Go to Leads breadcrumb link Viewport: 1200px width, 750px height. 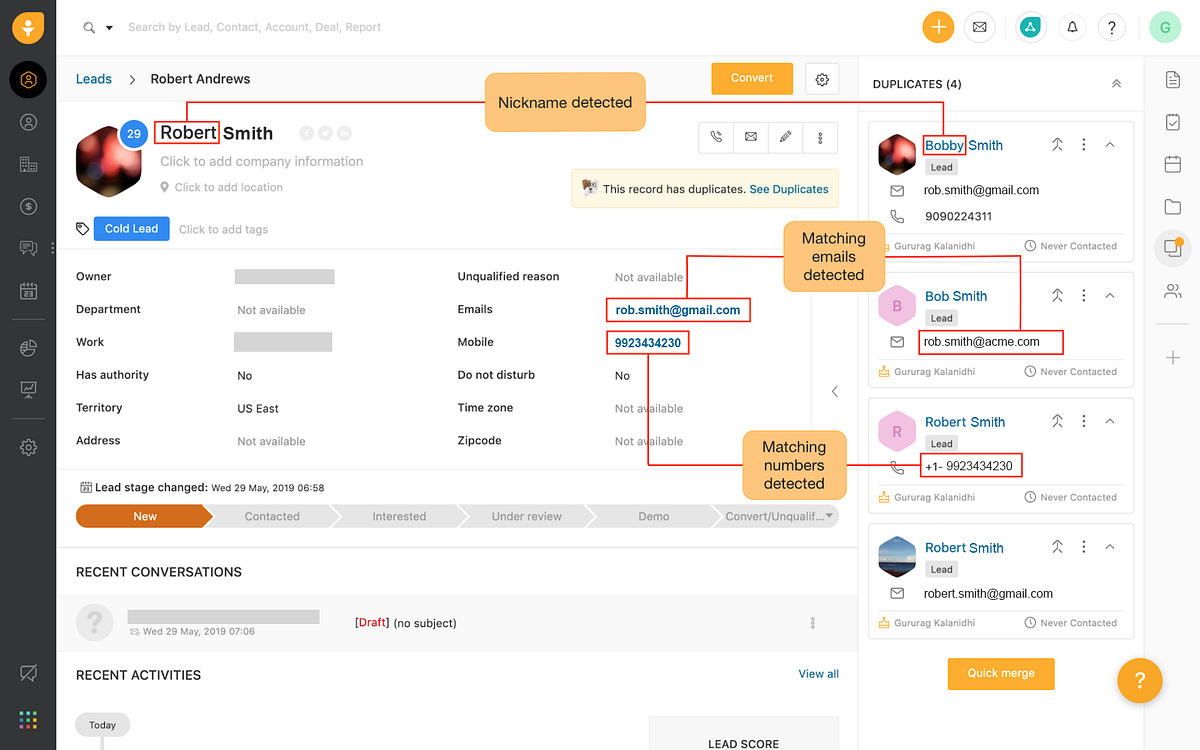(94, 79)
